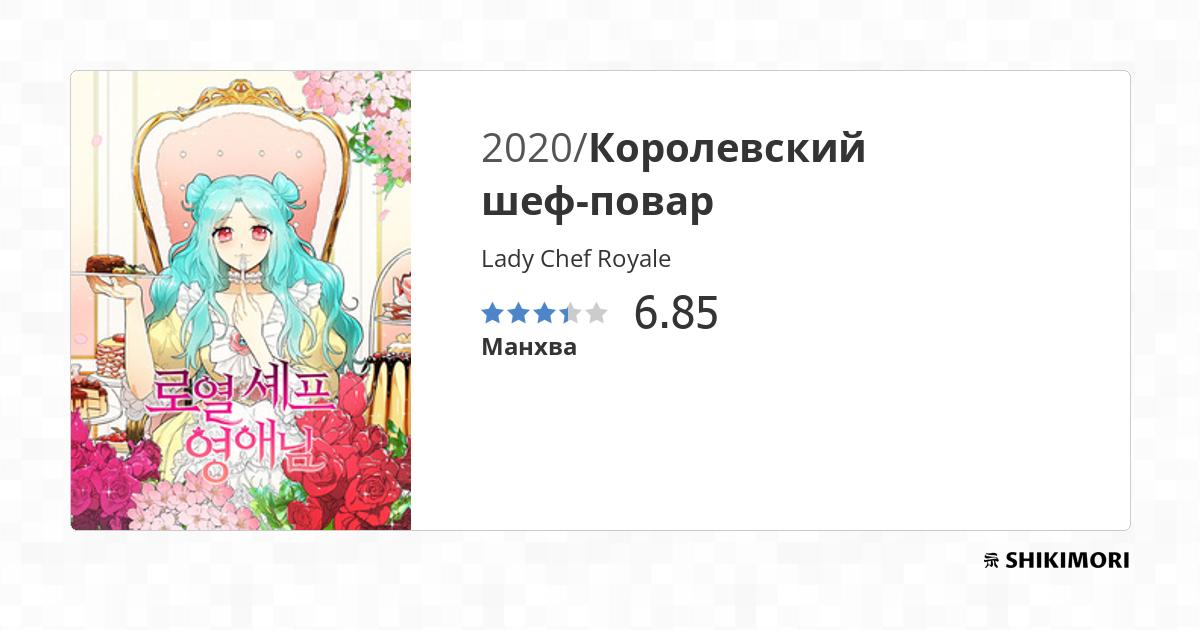Select the gray fifth rating star
1200x630 pixels.
click(596, 313)
